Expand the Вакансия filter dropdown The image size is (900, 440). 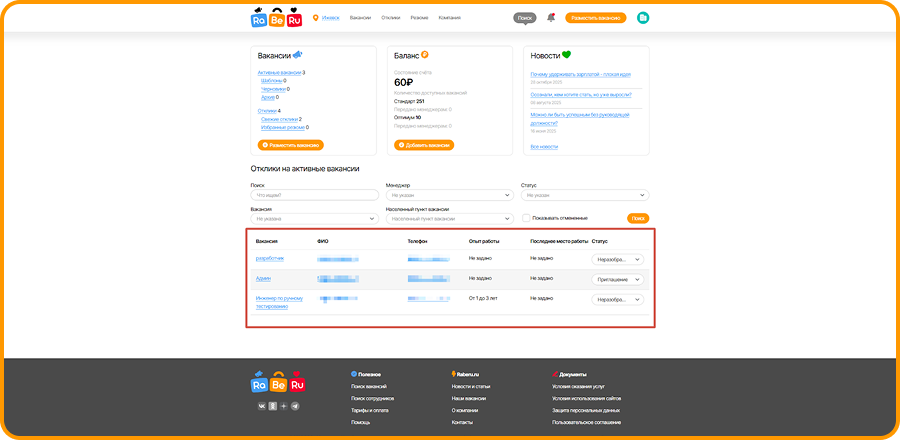click(314, 218)
